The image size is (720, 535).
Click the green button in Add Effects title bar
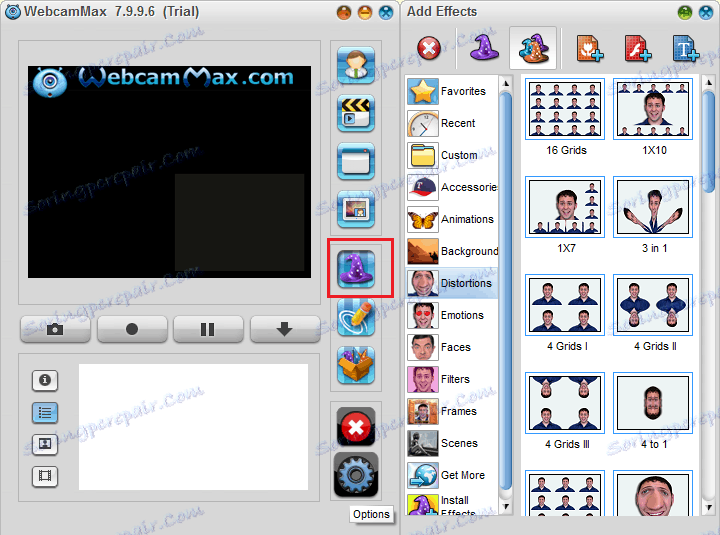(x=685, y=12)
